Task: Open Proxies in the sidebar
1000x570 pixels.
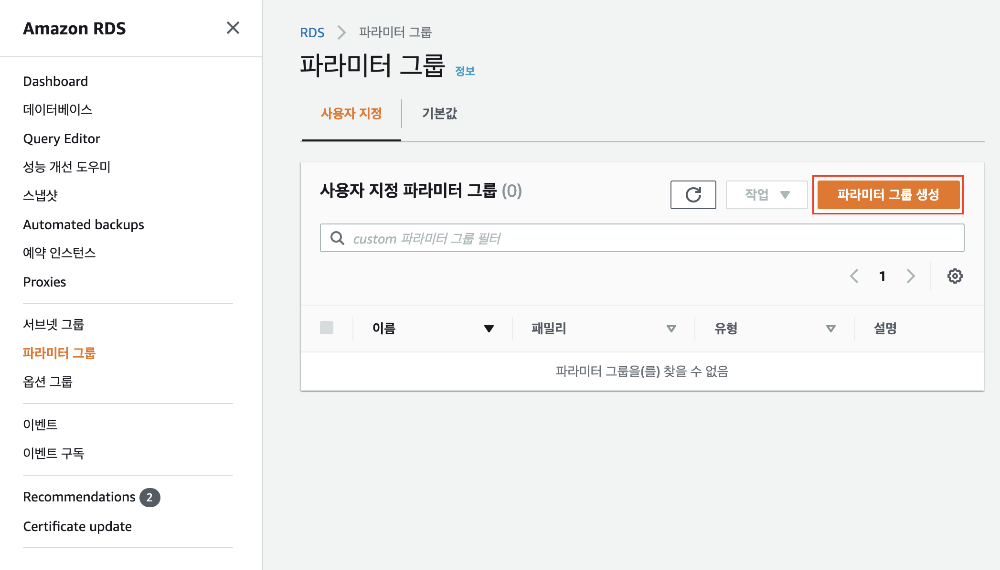Action: coord(45,282)
